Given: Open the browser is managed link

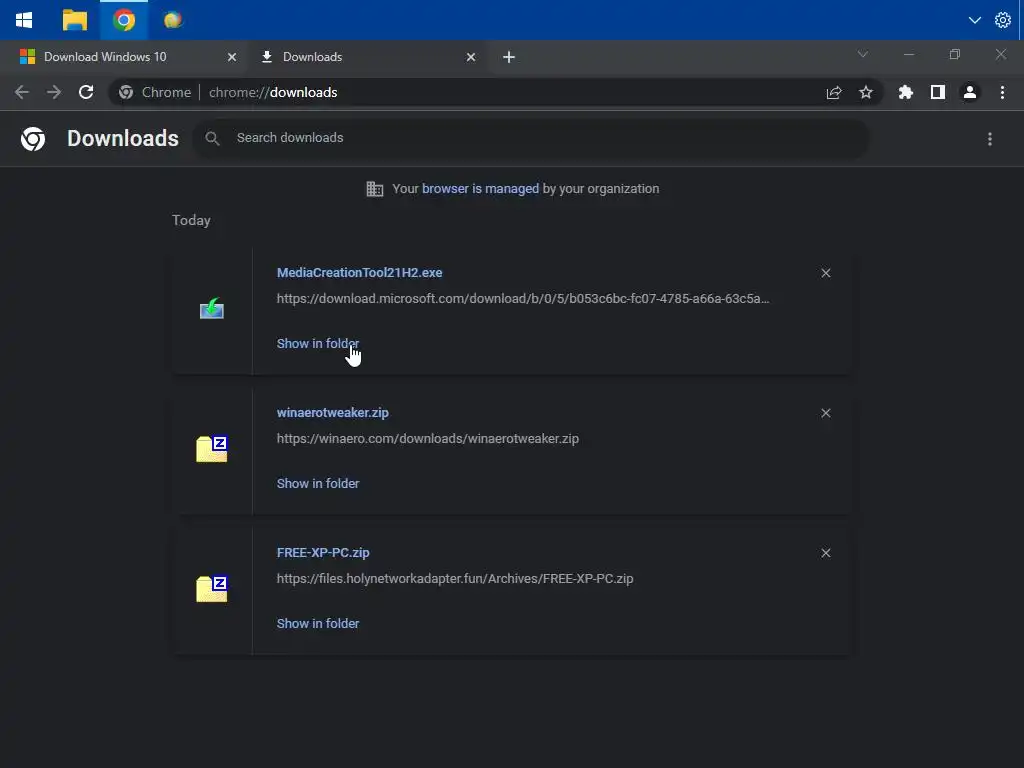Looking at the screenshot, I should (x=481, y=189).
